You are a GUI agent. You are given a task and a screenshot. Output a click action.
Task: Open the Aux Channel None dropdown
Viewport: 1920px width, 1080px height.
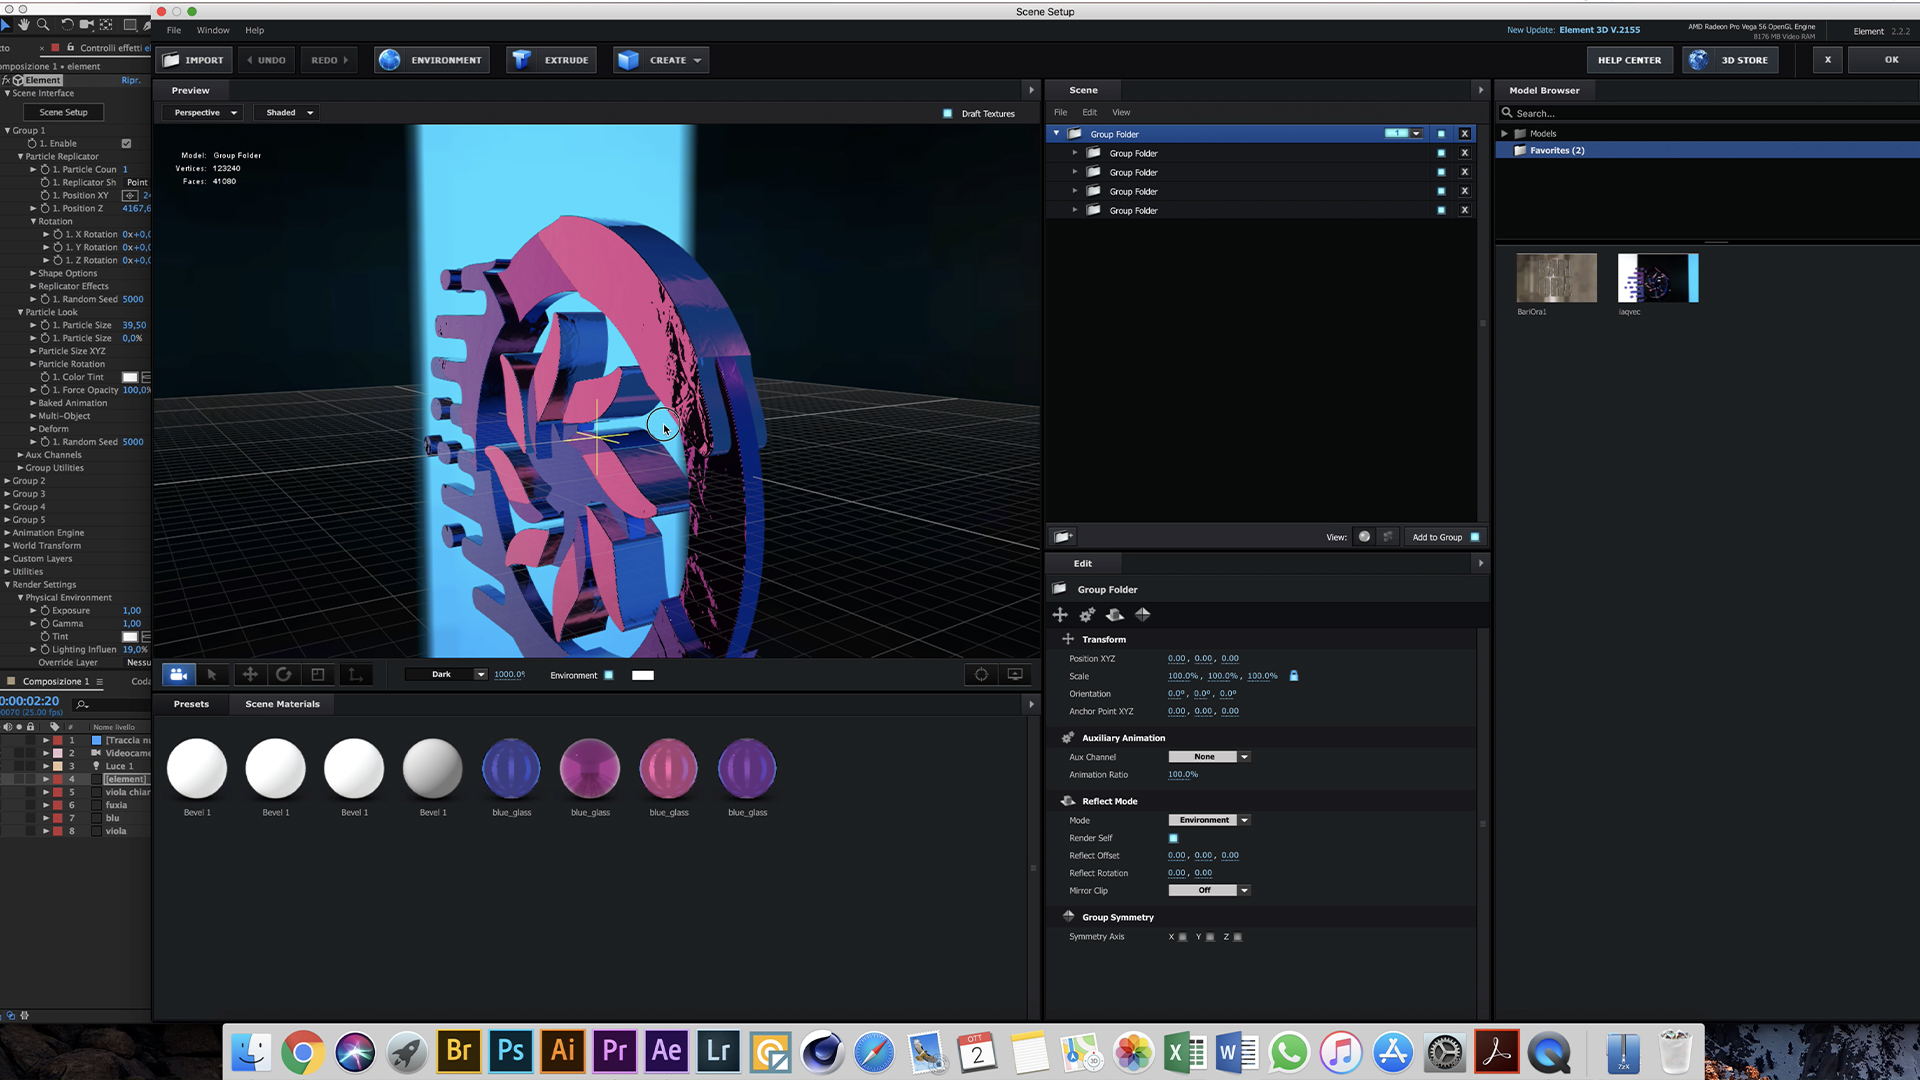tap(1209, 757)
